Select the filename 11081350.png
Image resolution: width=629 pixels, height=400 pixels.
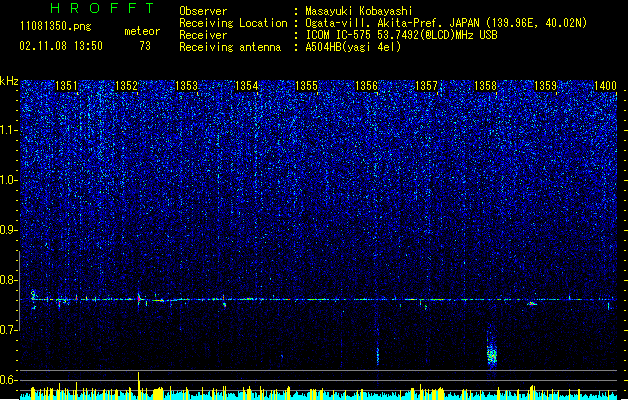(x=56, y=26)
